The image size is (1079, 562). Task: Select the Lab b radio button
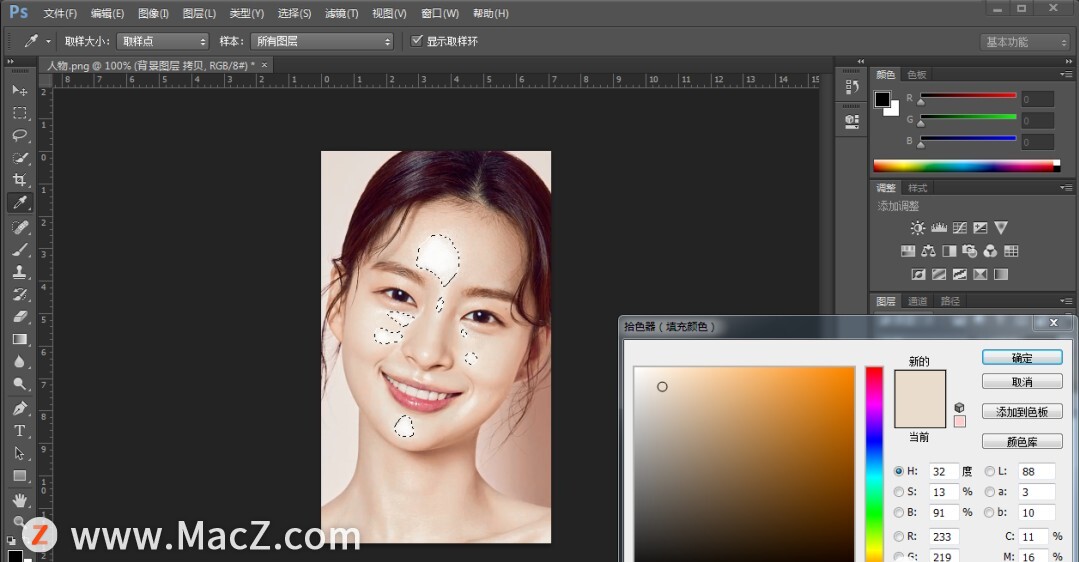coord(990,512)
